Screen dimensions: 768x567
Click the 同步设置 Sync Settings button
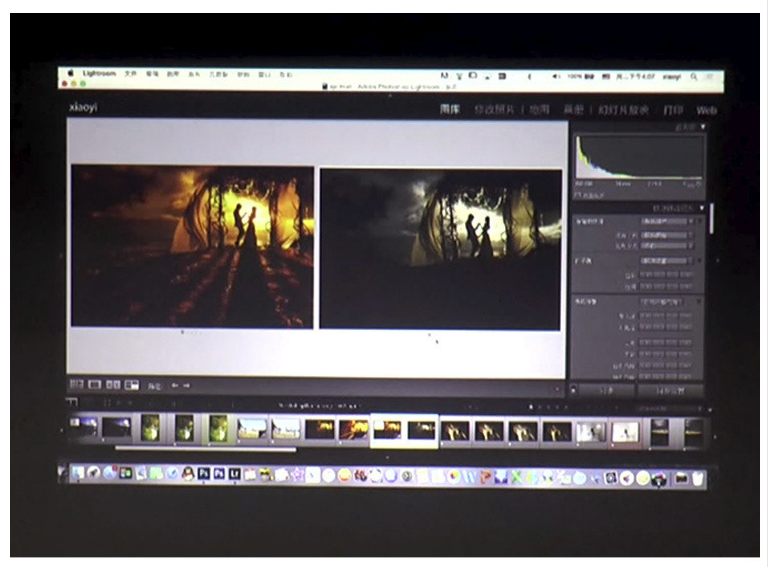pos(671,391)
